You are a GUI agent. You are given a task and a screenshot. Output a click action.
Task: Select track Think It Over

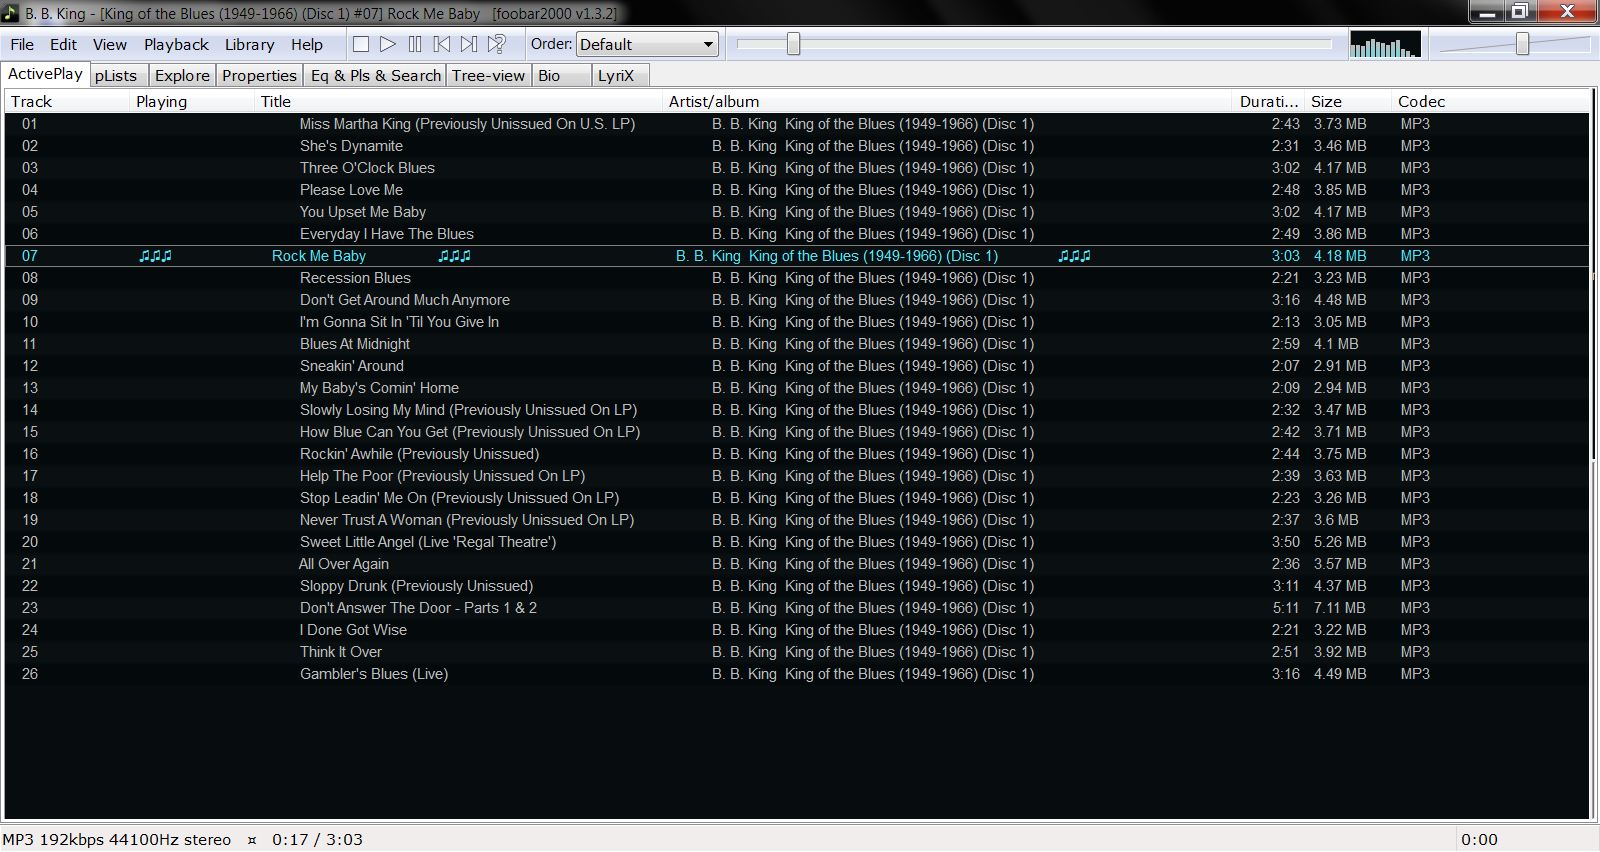[796, 652]
